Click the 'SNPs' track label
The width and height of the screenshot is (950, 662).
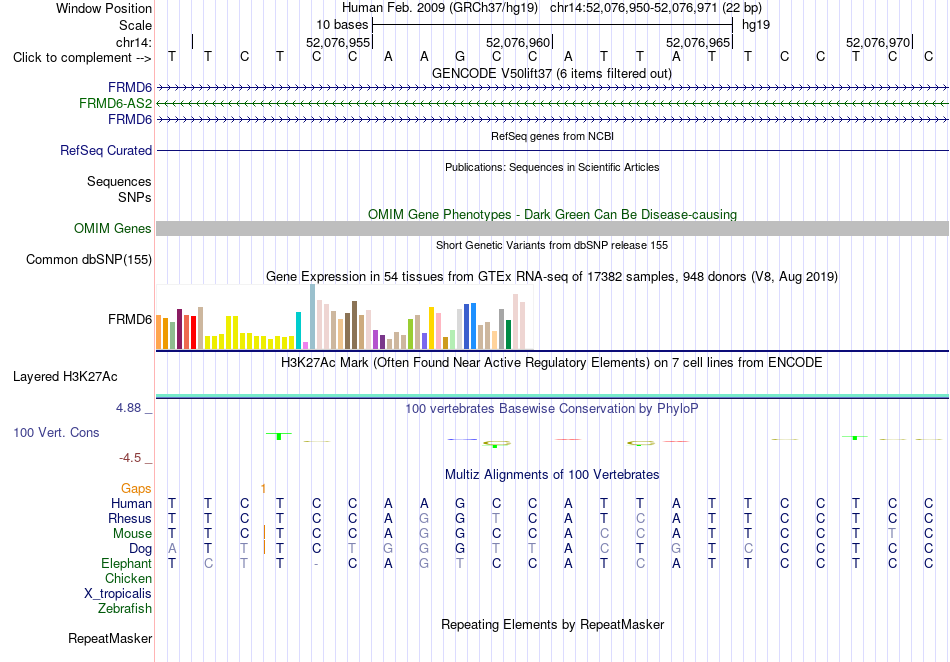click(x=135, y=197)
